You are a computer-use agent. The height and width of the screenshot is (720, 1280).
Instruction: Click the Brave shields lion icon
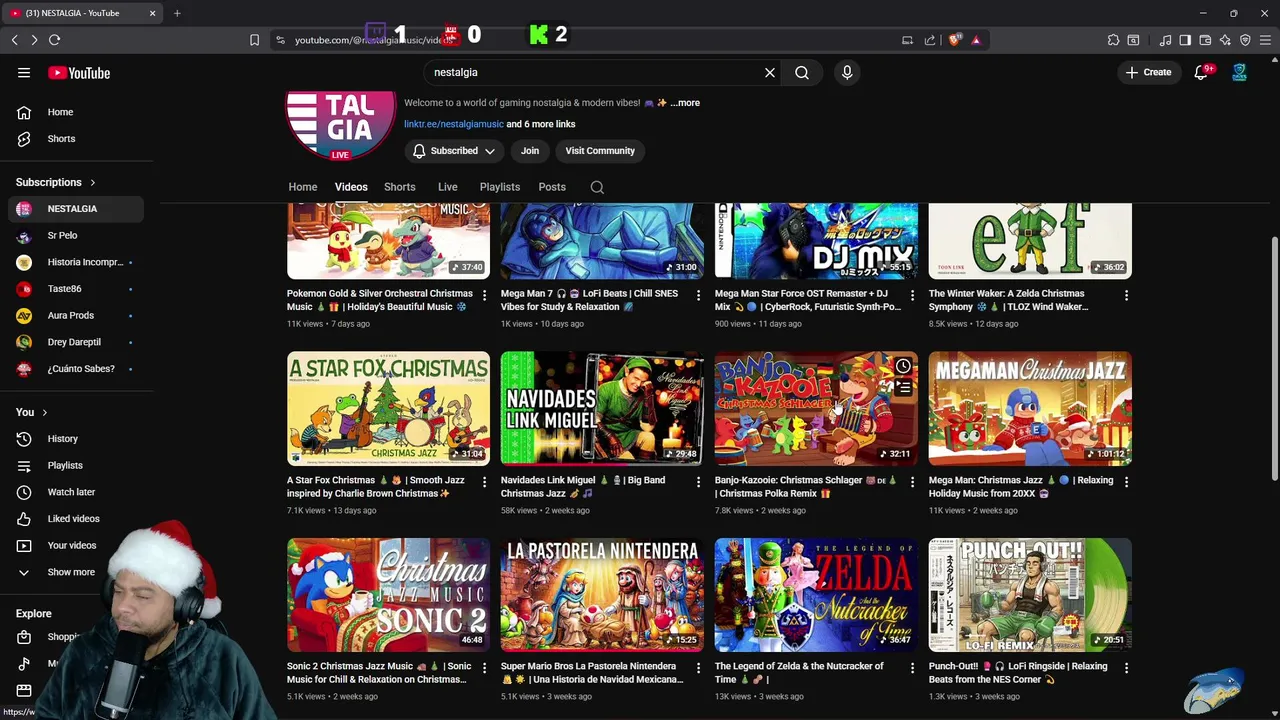955,40
